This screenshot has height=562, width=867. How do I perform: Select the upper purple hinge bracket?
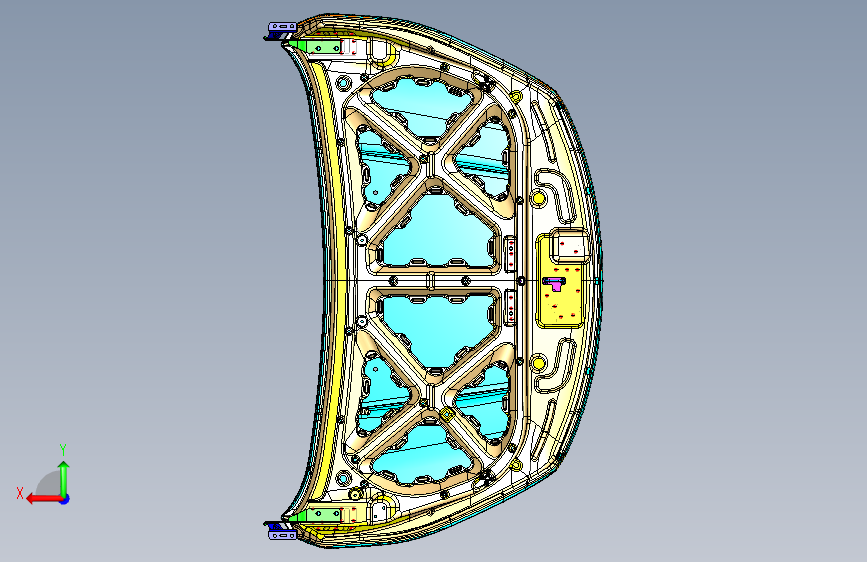click(x=282, y=27)
